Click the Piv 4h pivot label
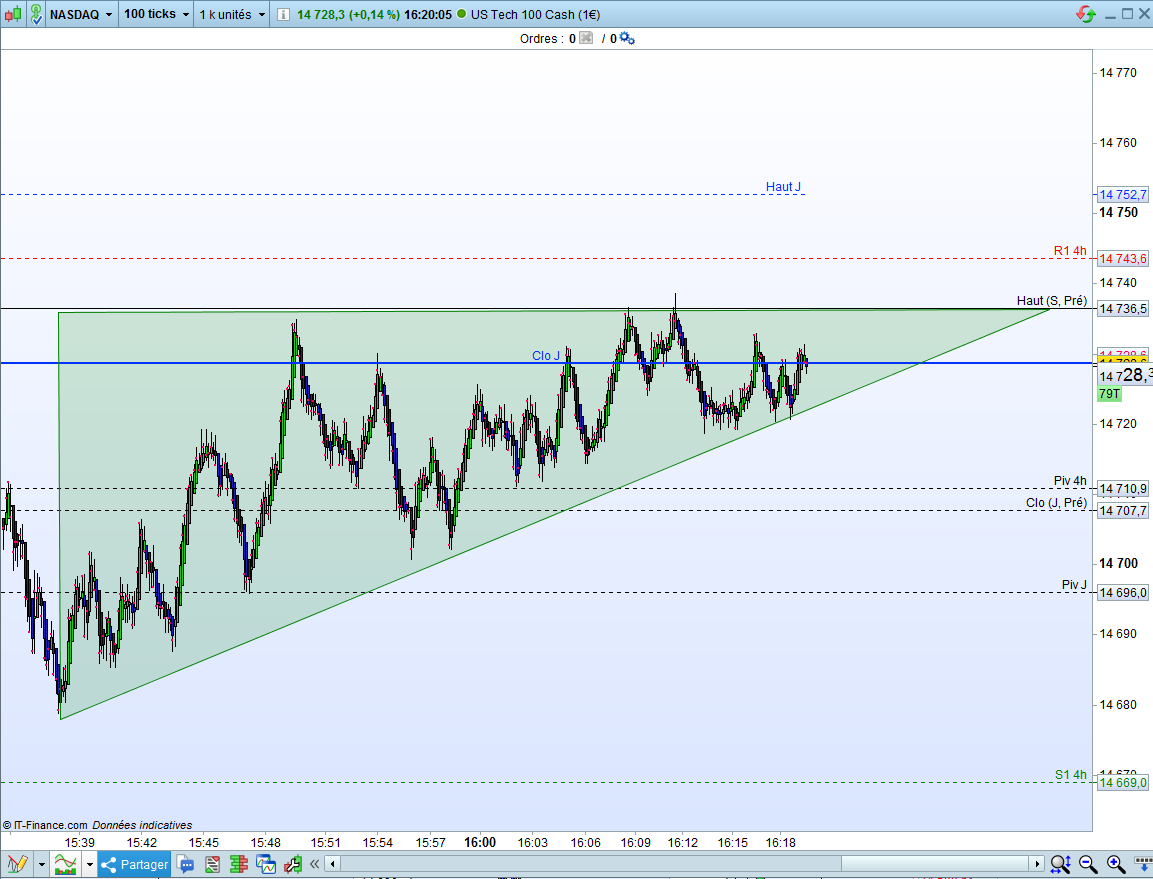 coord(1070,481)
